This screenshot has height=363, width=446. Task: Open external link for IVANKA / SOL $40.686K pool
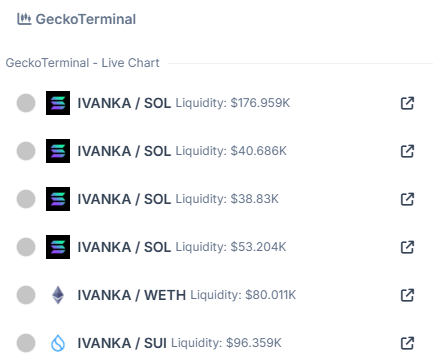[407, 151]
